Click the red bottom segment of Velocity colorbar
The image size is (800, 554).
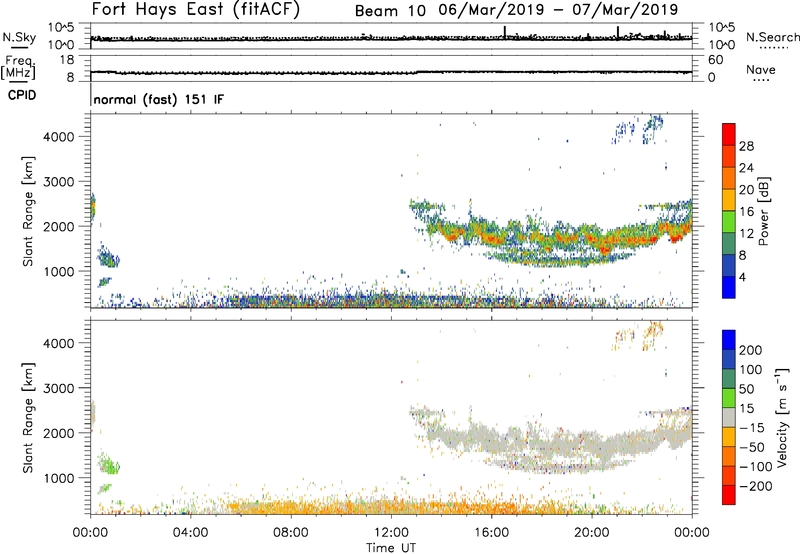(729, 495)
